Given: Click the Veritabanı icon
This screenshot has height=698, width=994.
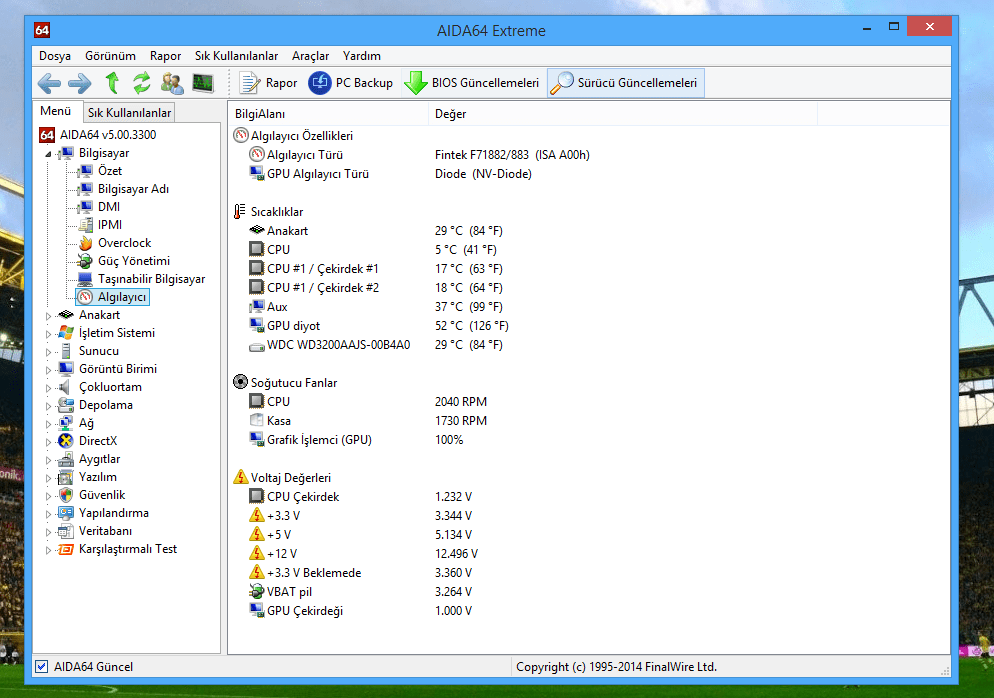Looking at the screenshot, I should click(x=66, y=531).
